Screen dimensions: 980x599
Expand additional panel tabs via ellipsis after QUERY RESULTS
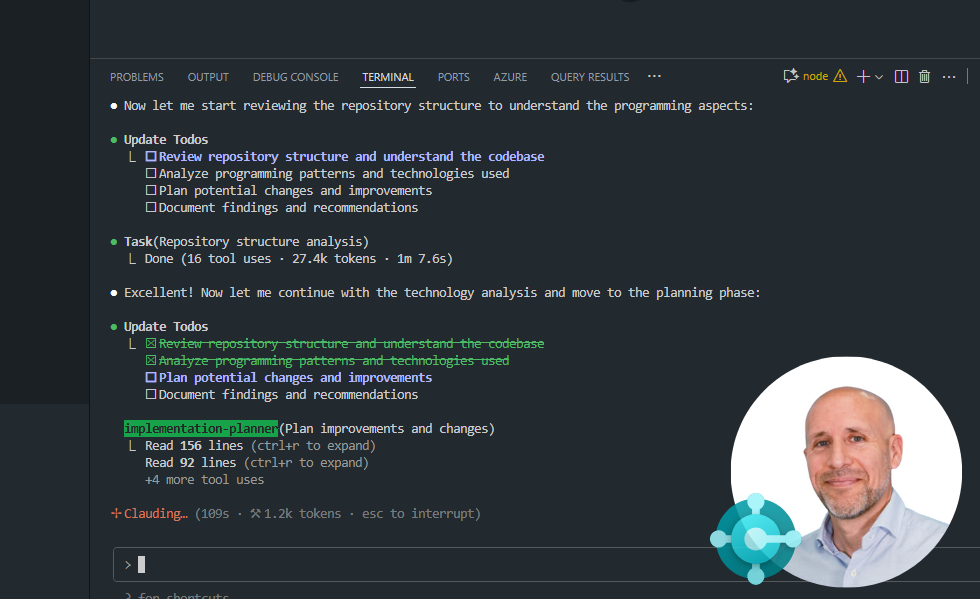click(x=654, y=77)
